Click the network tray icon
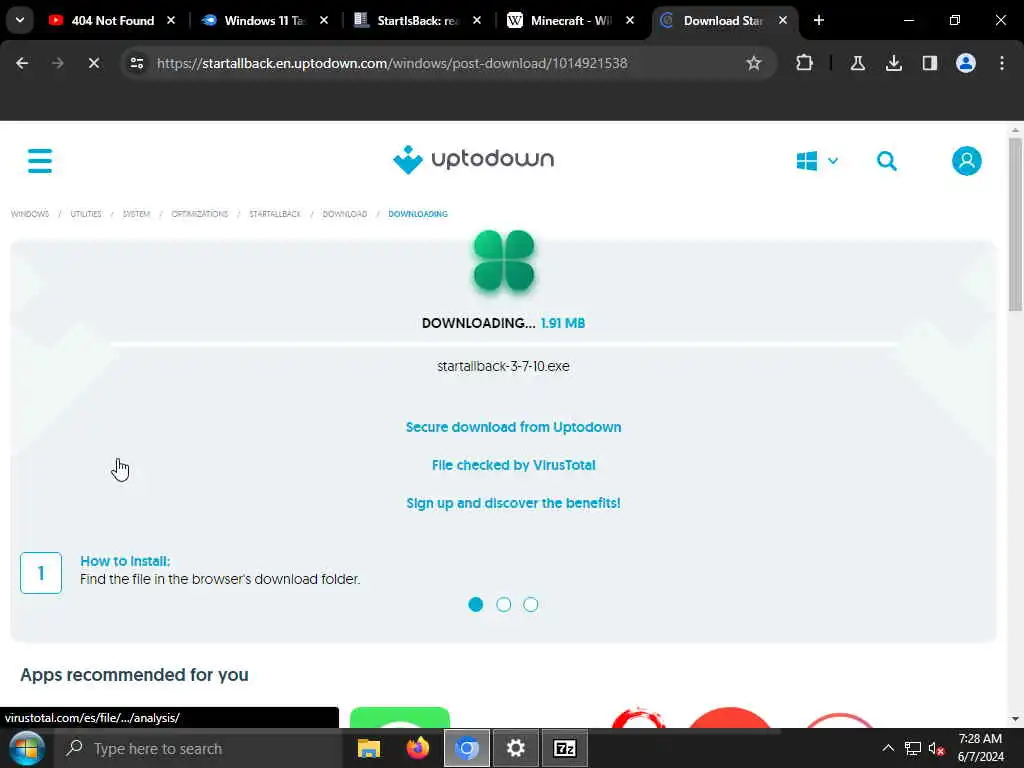The height and width of the screenshot is (768, 1024). (x=912, y=748)
